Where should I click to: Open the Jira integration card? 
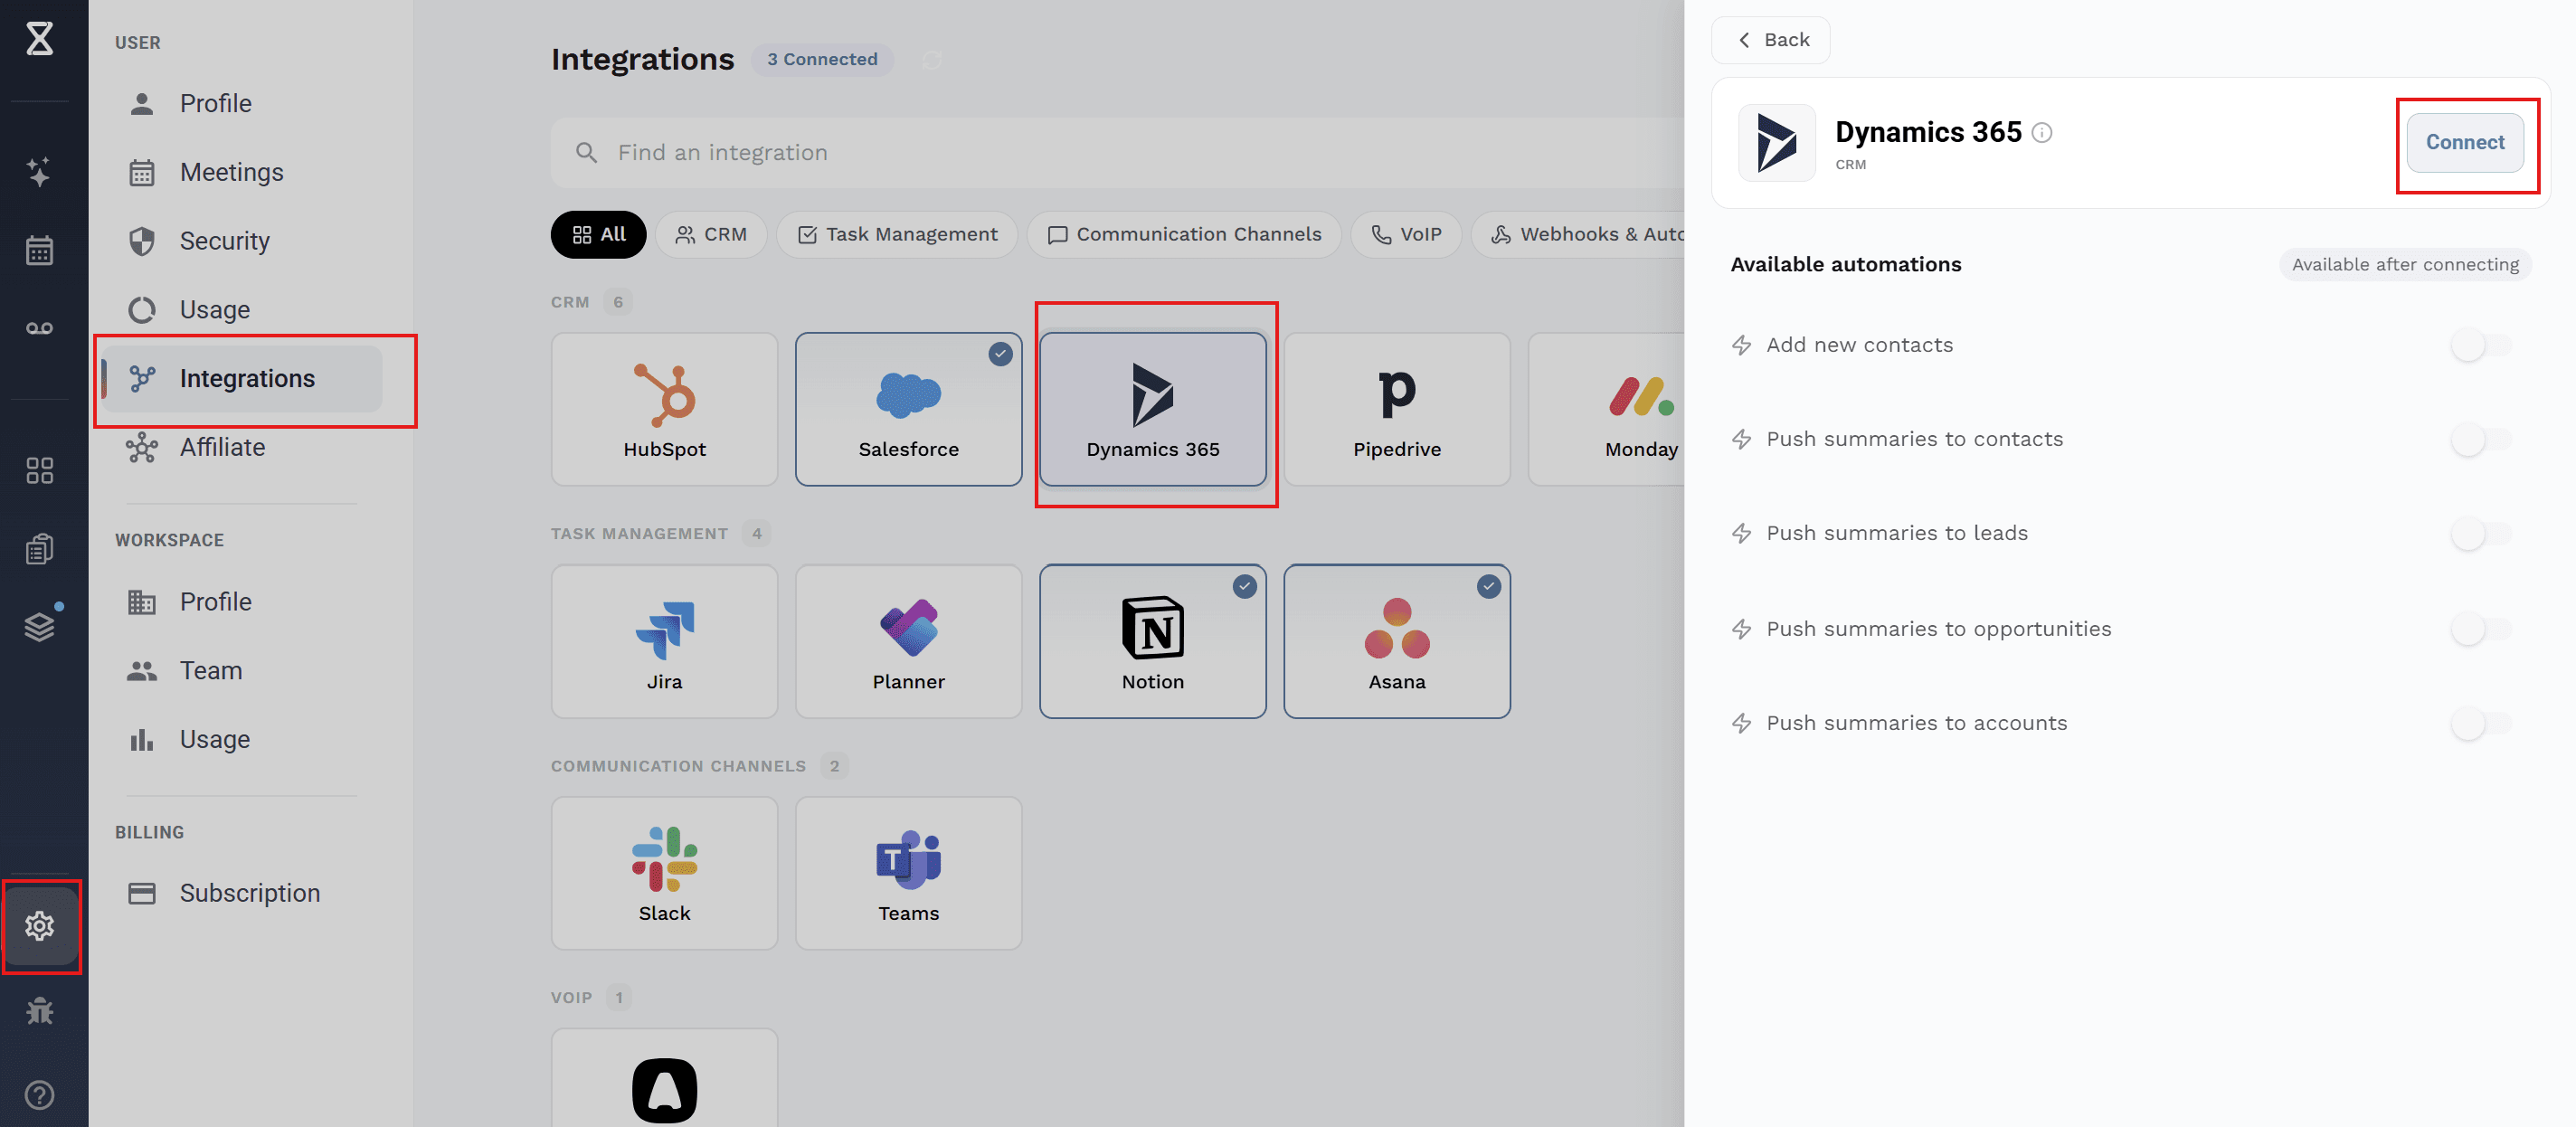(x=664, y=642)
